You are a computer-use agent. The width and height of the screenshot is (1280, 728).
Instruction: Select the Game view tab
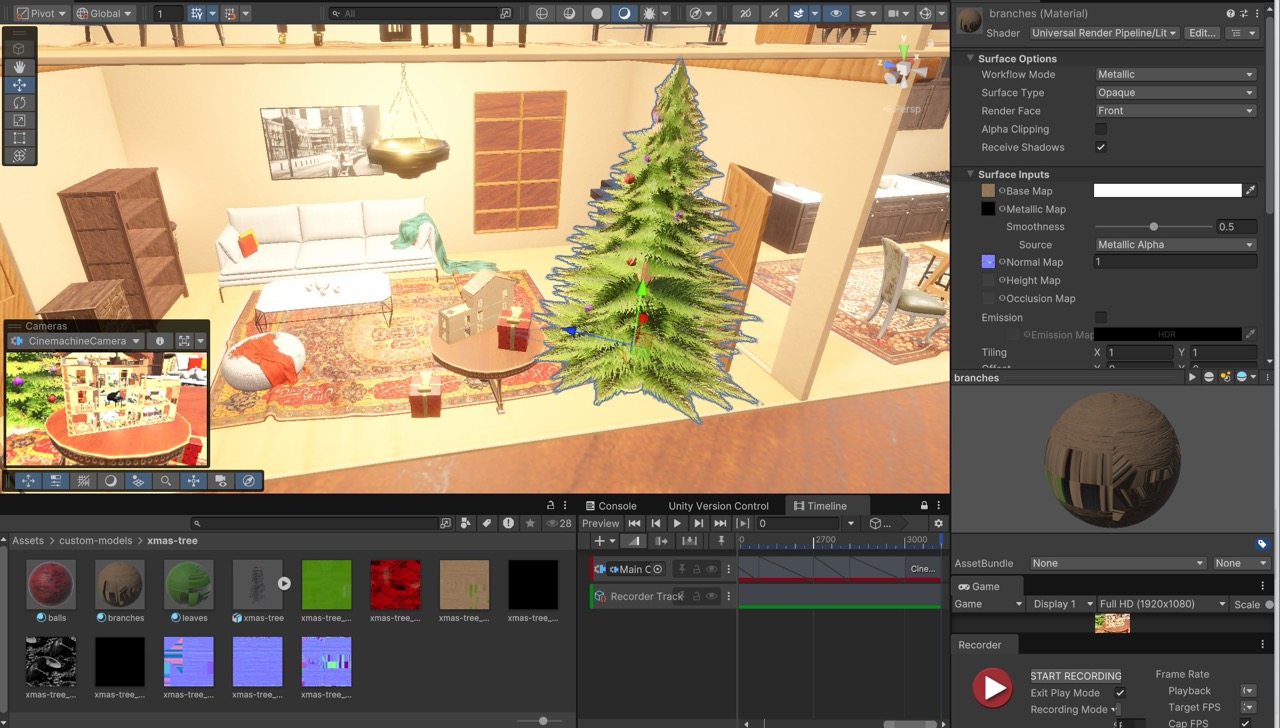point(978,587)
